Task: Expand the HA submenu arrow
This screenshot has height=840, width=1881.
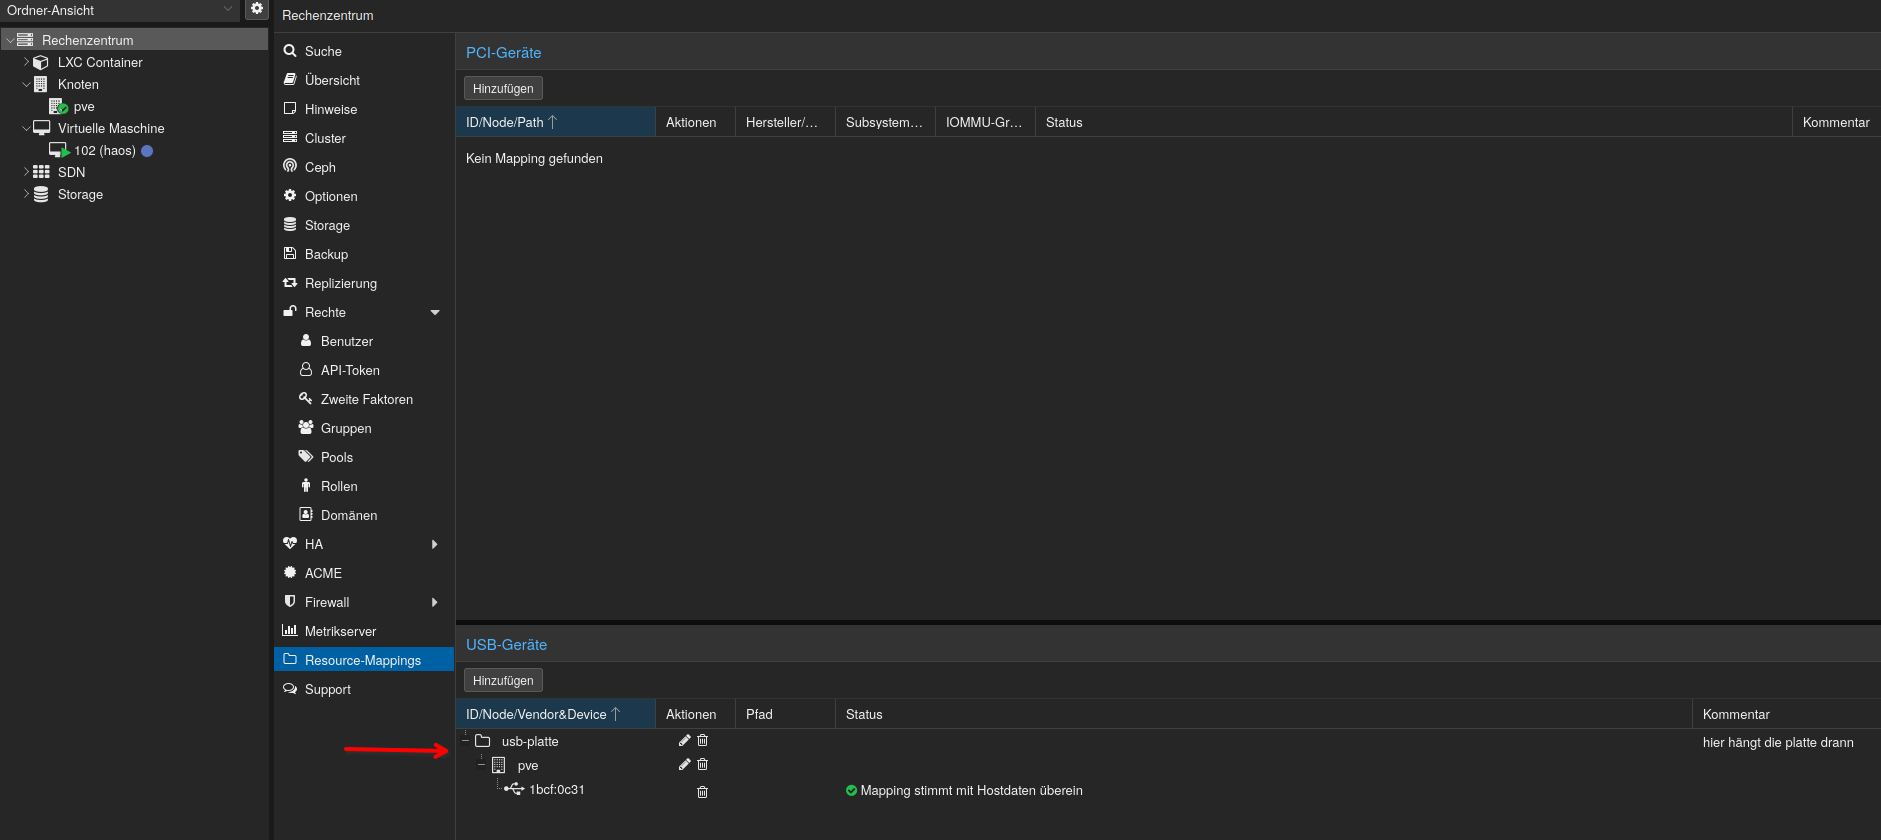Action: (435, 544)
